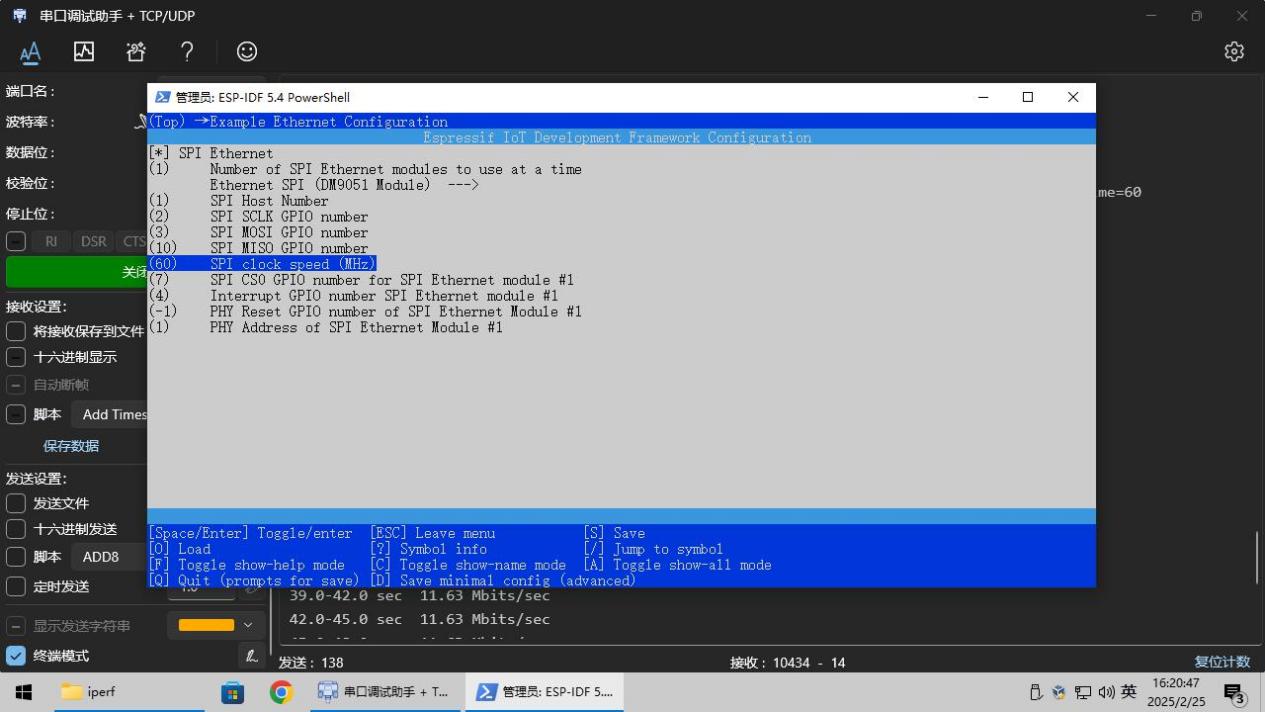Click the VirtualBox tray icon
Image resolution: width=1265 pixels, height=712 pixels.
coord(1059,692)
